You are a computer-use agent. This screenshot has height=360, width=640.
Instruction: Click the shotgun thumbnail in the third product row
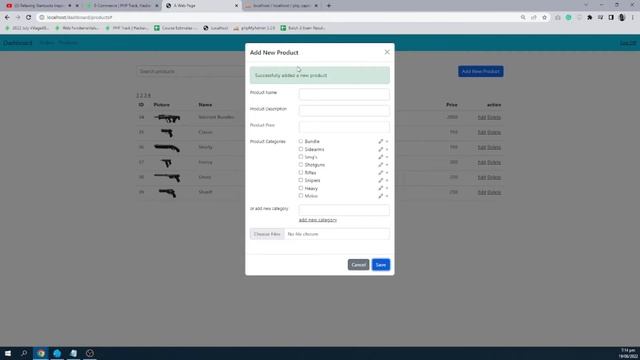pos(167,147)
